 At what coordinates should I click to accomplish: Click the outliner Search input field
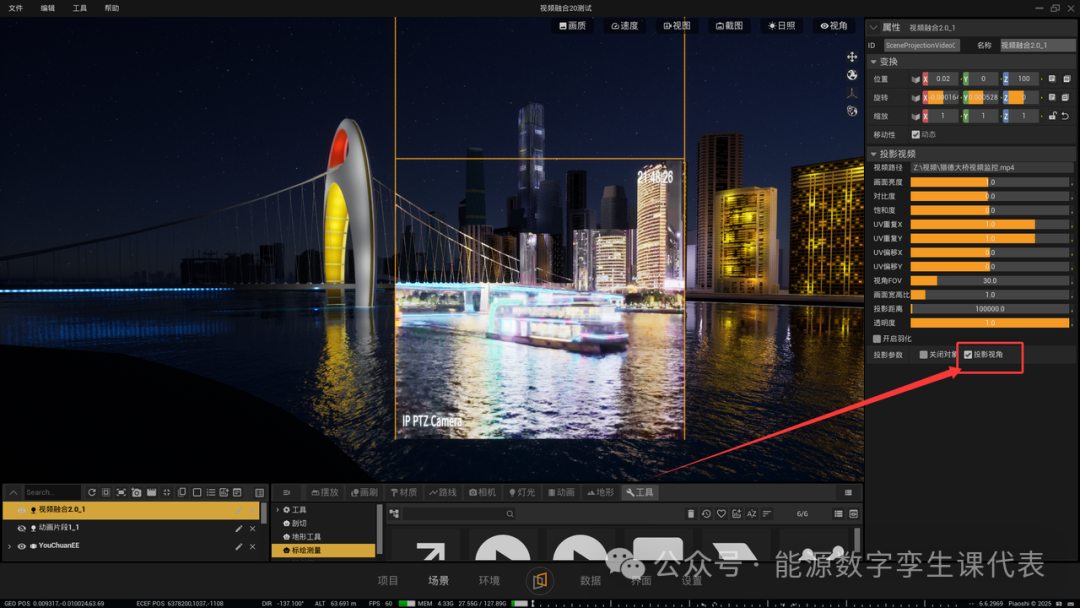click(x=52, y=492)
